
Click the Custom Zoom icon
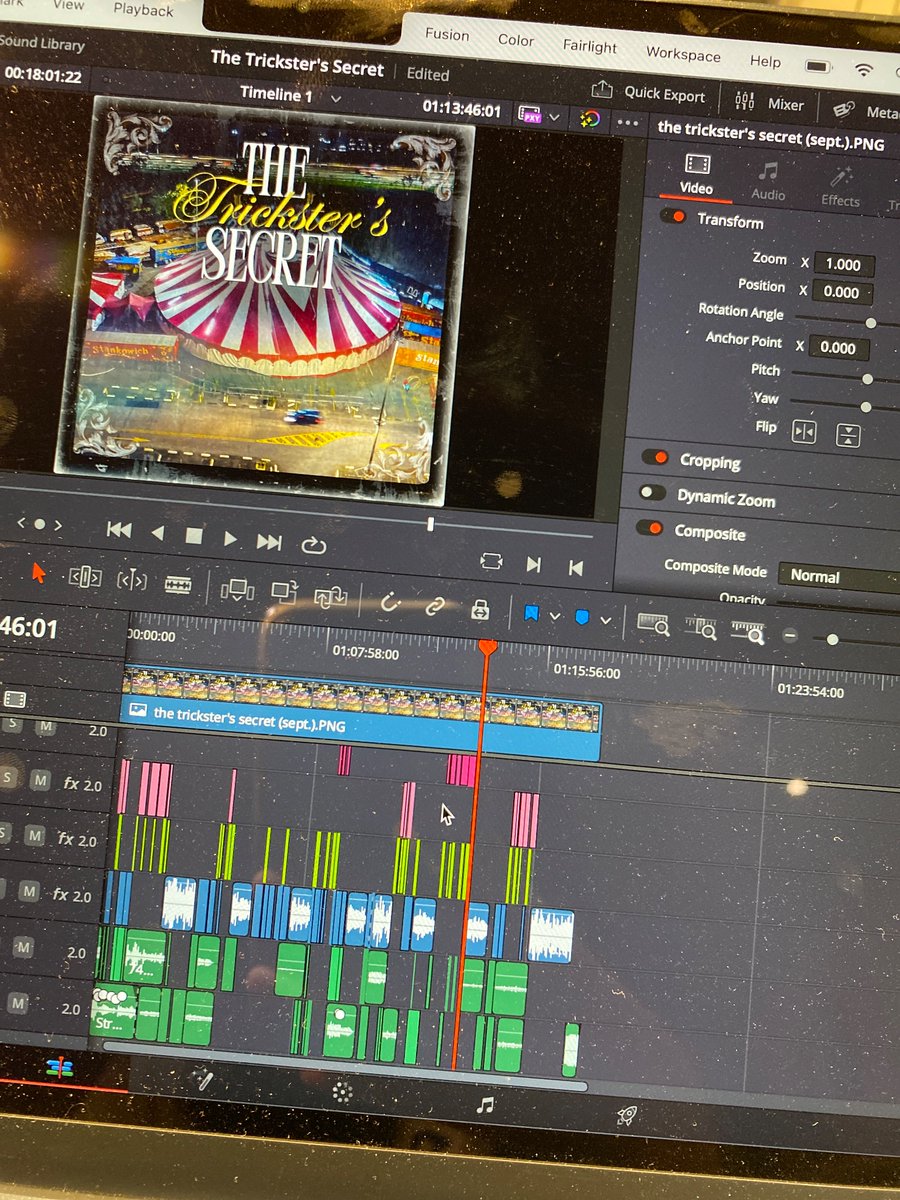click(748, 632)
